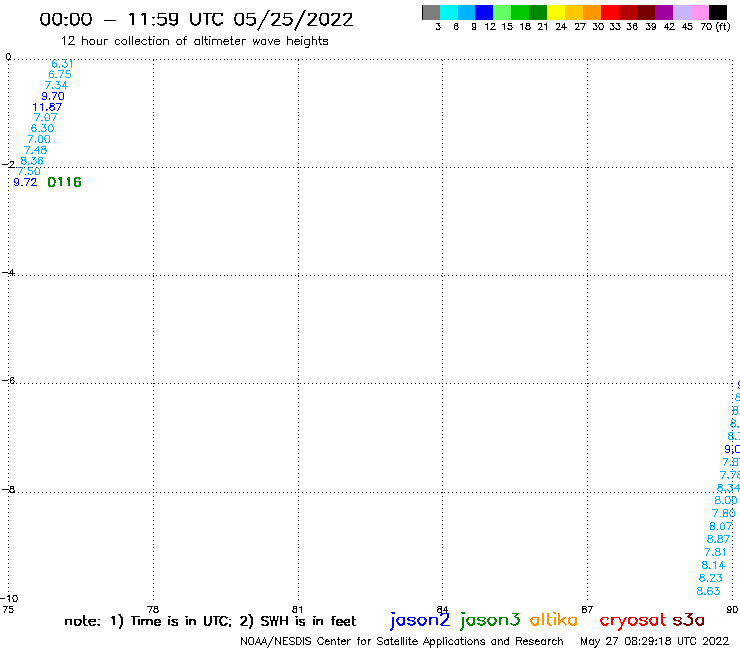Viewport: 740px width, 650px height.
Task: Click the latitude axis label -6
Action: (x=8, y=380)
